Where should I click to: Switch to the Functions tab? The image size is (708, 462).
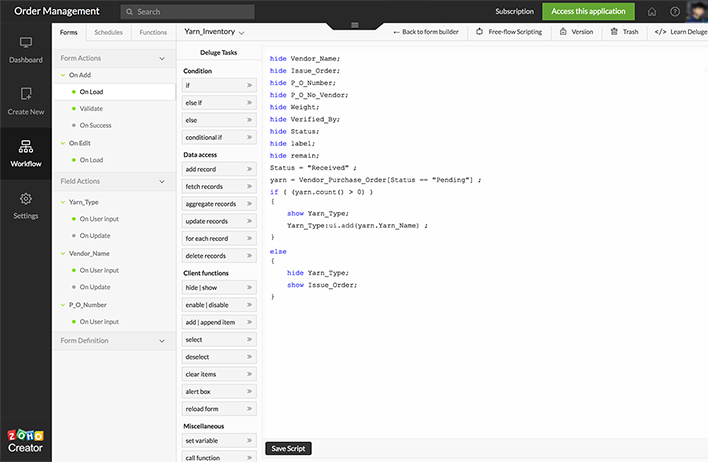tap(153, 32)
